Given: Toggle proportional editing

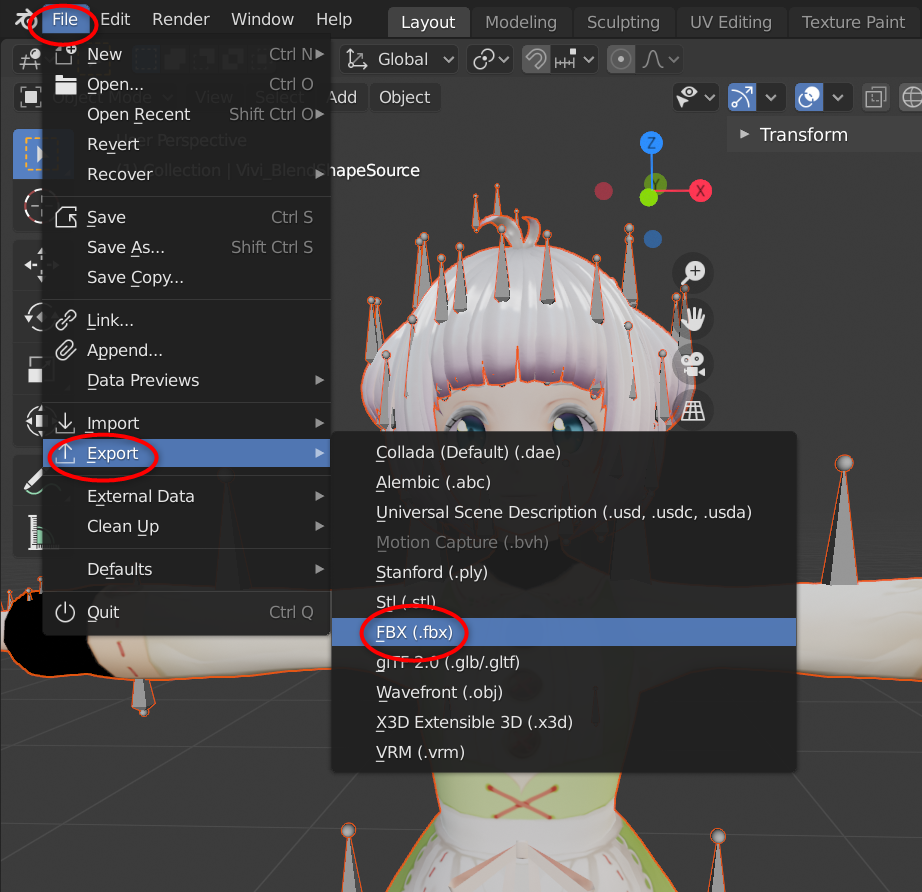Looking at the screenshot, I should [x=620, y=59].
